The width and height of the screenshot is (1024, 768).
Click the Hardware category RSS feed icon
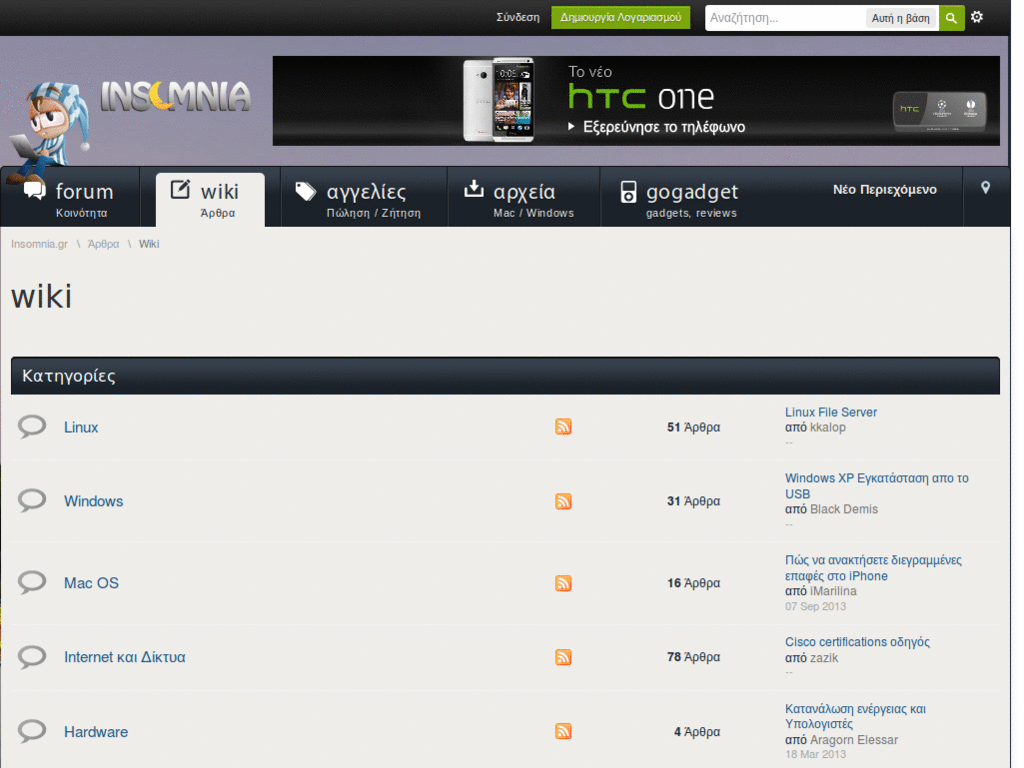pyautogui.click(x=563, y=731)
